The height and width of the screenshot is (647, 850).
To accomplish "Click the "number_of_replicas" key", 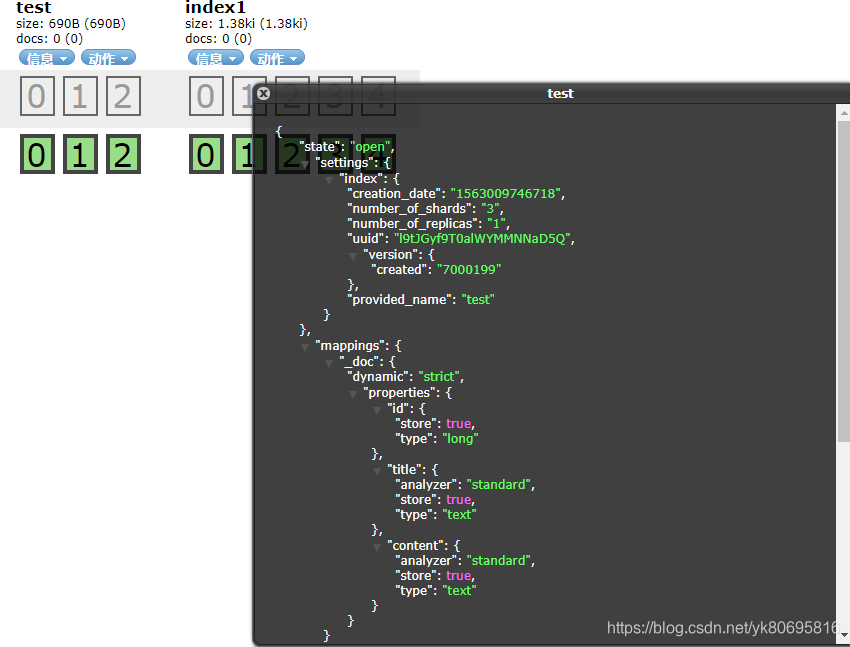I will pos(413,224).
